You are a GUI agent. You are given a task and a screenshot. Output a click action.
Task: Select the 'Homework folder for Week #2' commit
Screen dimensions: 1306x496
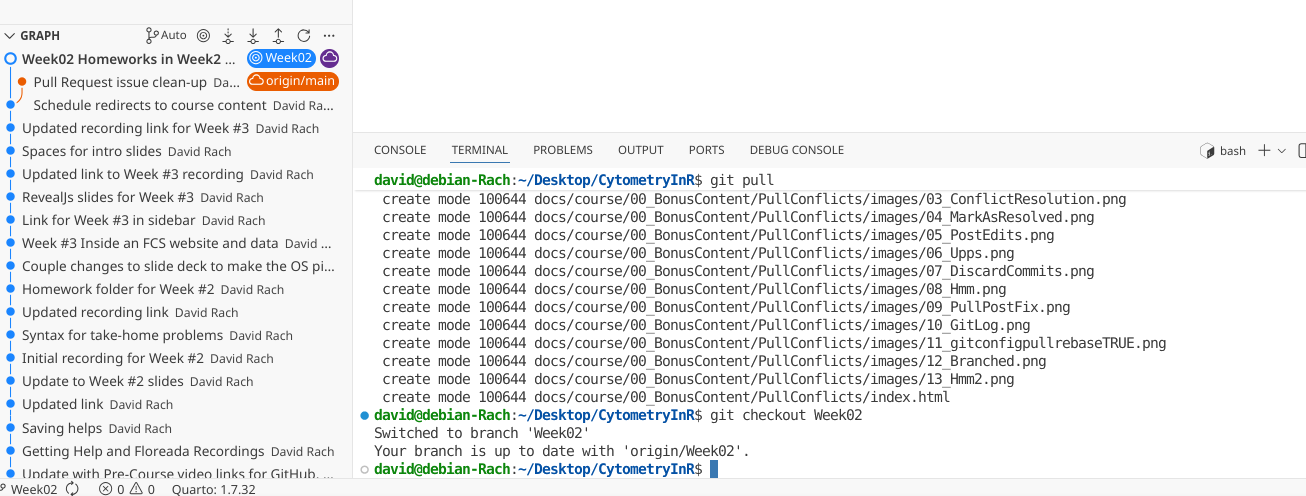click(x=118, y=289)
